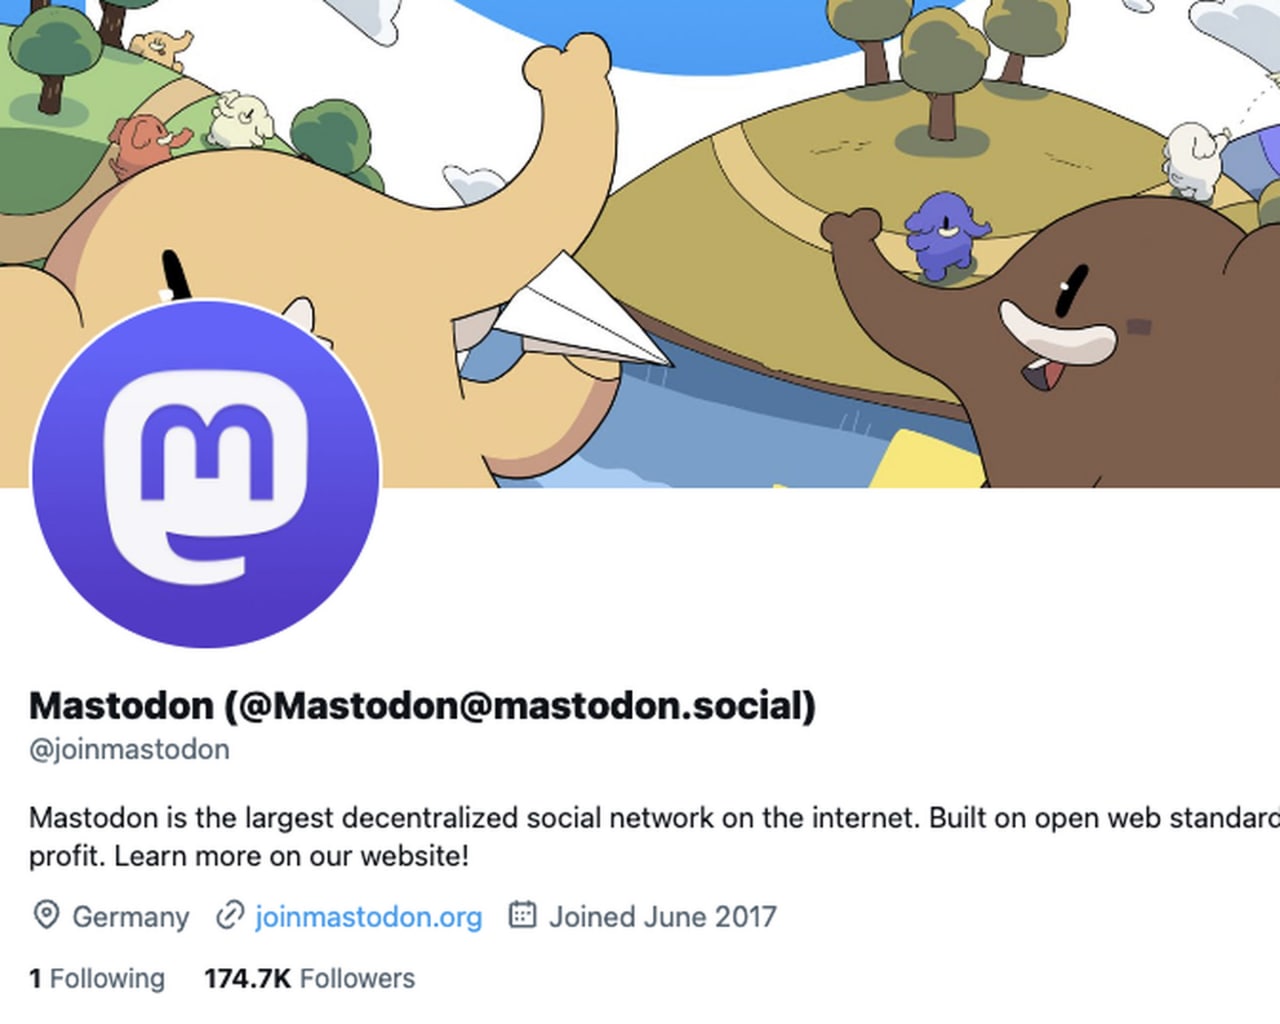Screen dimensions: 1280x1024
Task: Click the link chain icon
Action: [230, 915]
